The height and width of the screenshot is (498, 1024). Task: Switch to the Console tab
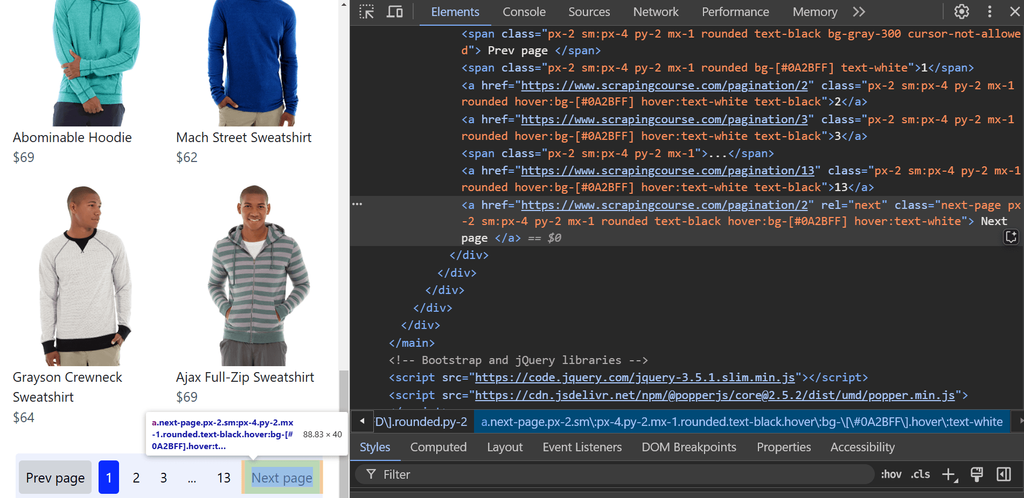pyautogui.click(x=524, y=12)
